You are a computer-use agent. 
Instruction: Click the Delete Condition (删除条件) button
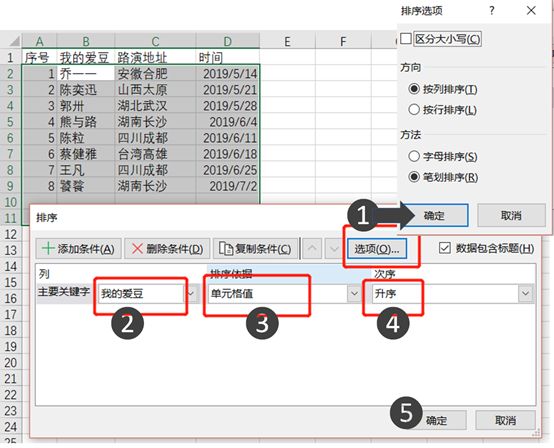(167, 249)
